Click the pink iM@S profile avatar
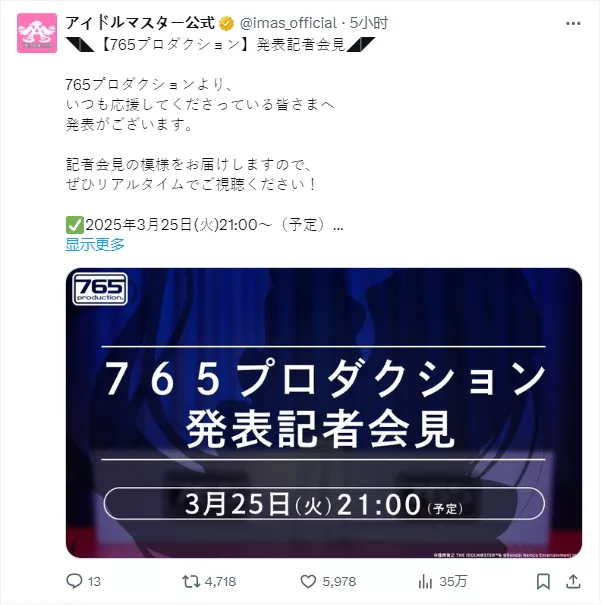The image size is (602, 605). tap(37, 33)
